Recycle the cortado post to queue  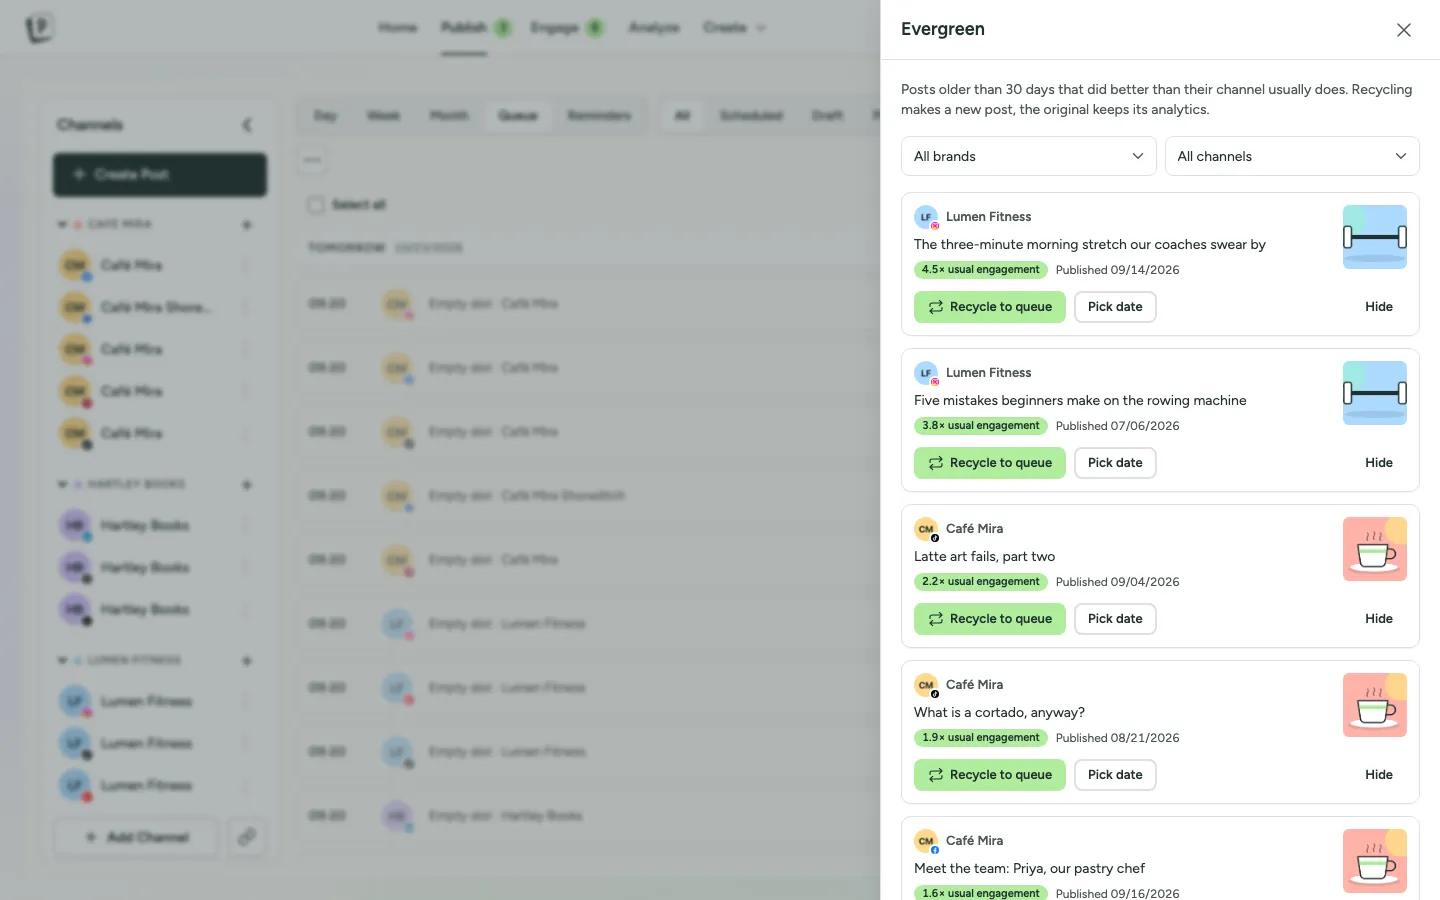point(990,775)
